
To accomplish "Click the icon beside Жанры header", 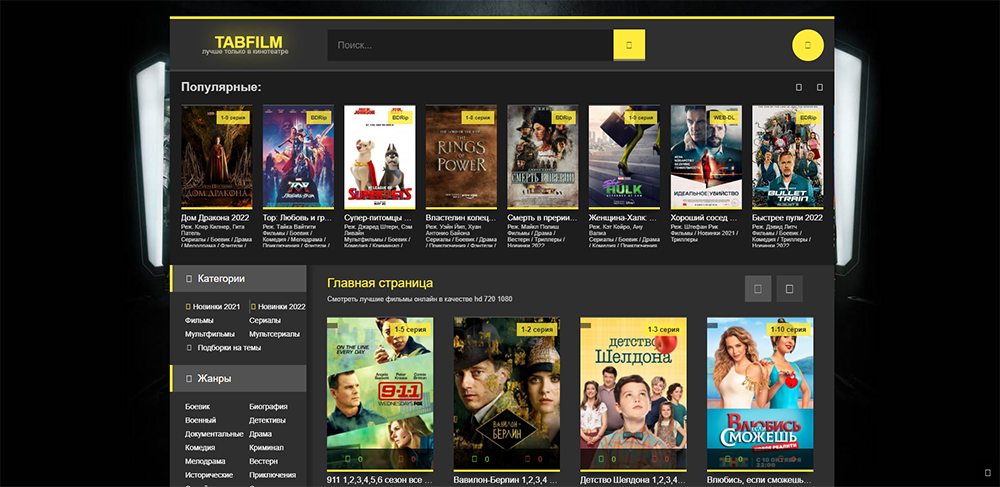I will [188, 379].
